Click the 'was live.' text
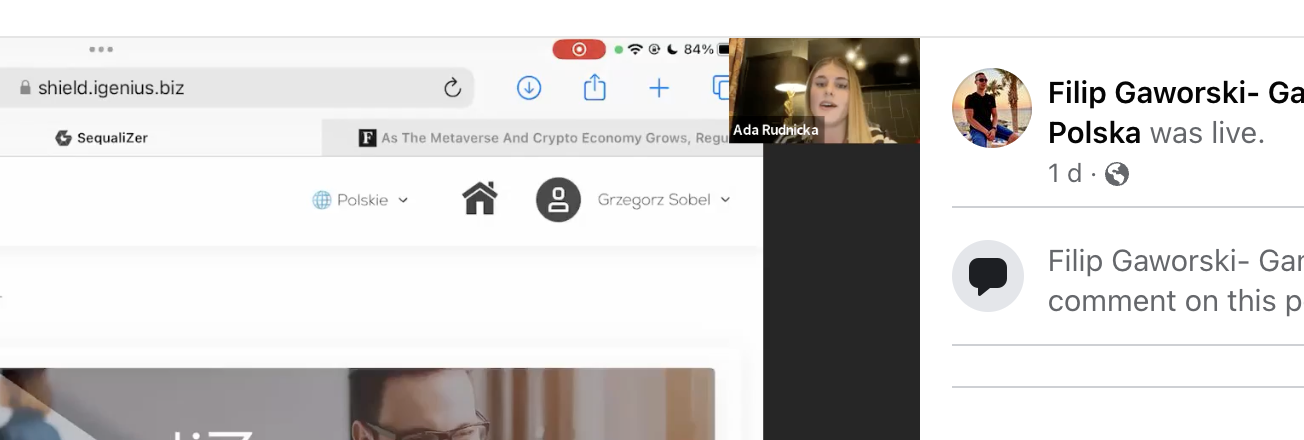The height and width of the screenshot is (440, 1304). 1207,133
